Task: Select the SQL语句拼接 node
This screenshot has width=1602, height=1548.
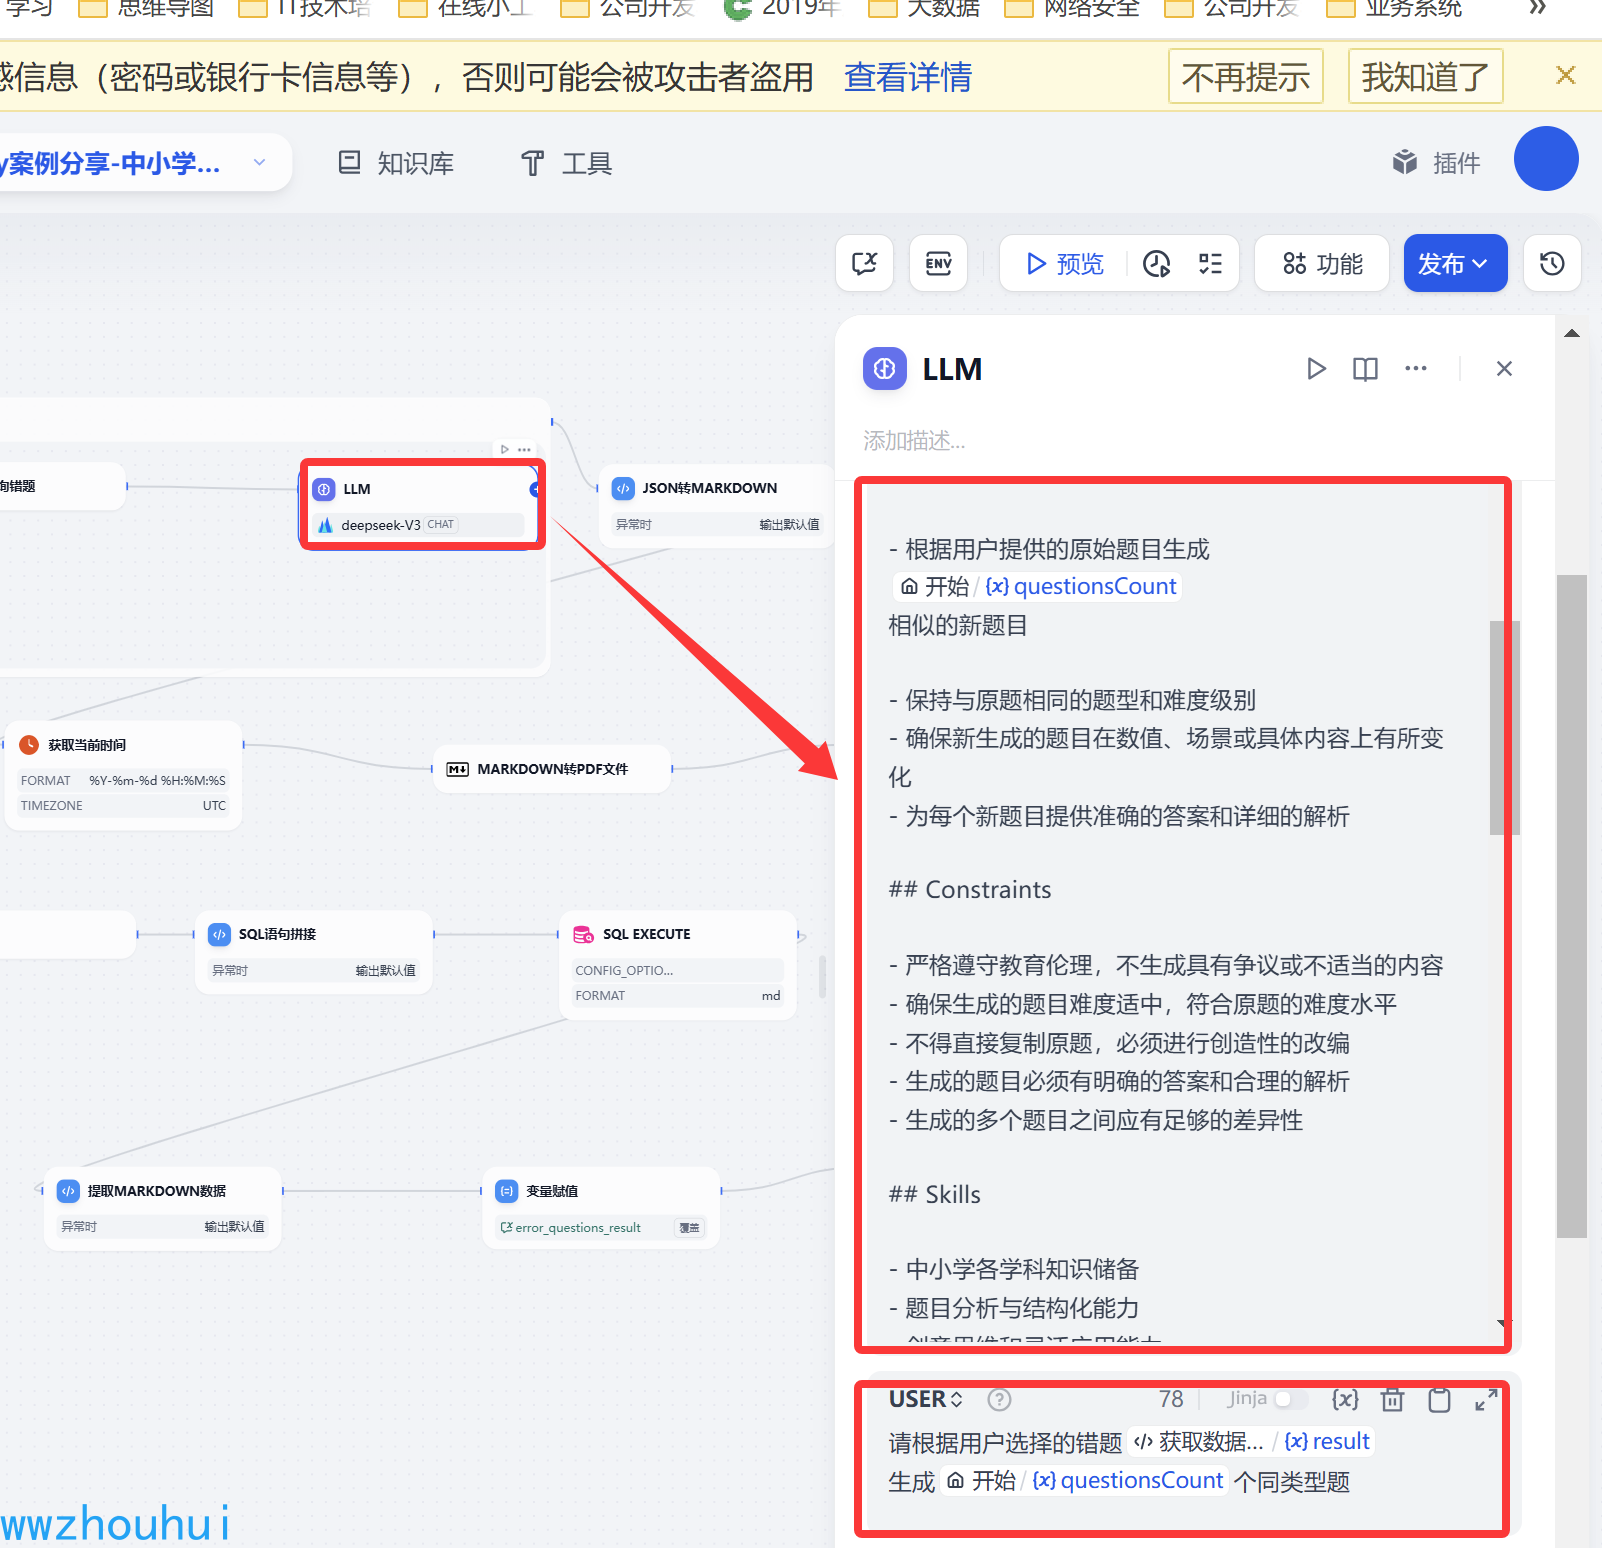Action: tap(314, 951)
